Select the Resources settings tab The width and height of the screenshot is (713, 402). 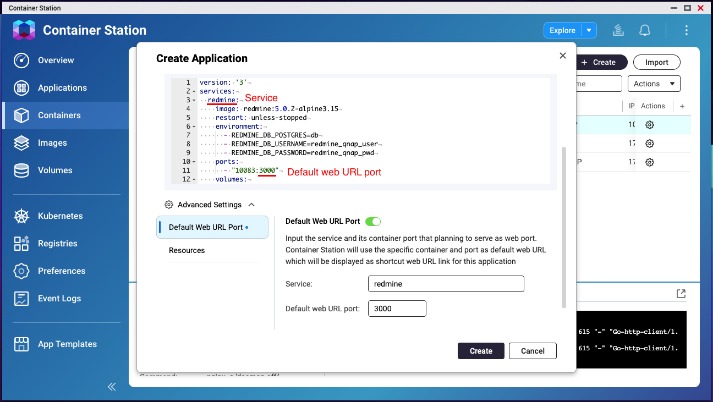tap(185, 250)
